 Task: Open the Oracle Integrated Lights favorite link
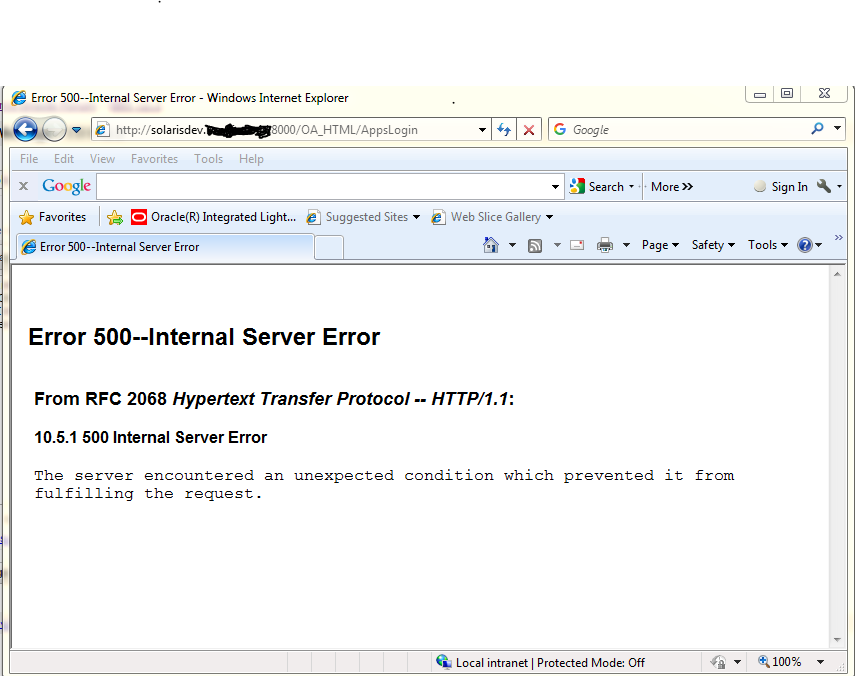[x=214, y=217]
